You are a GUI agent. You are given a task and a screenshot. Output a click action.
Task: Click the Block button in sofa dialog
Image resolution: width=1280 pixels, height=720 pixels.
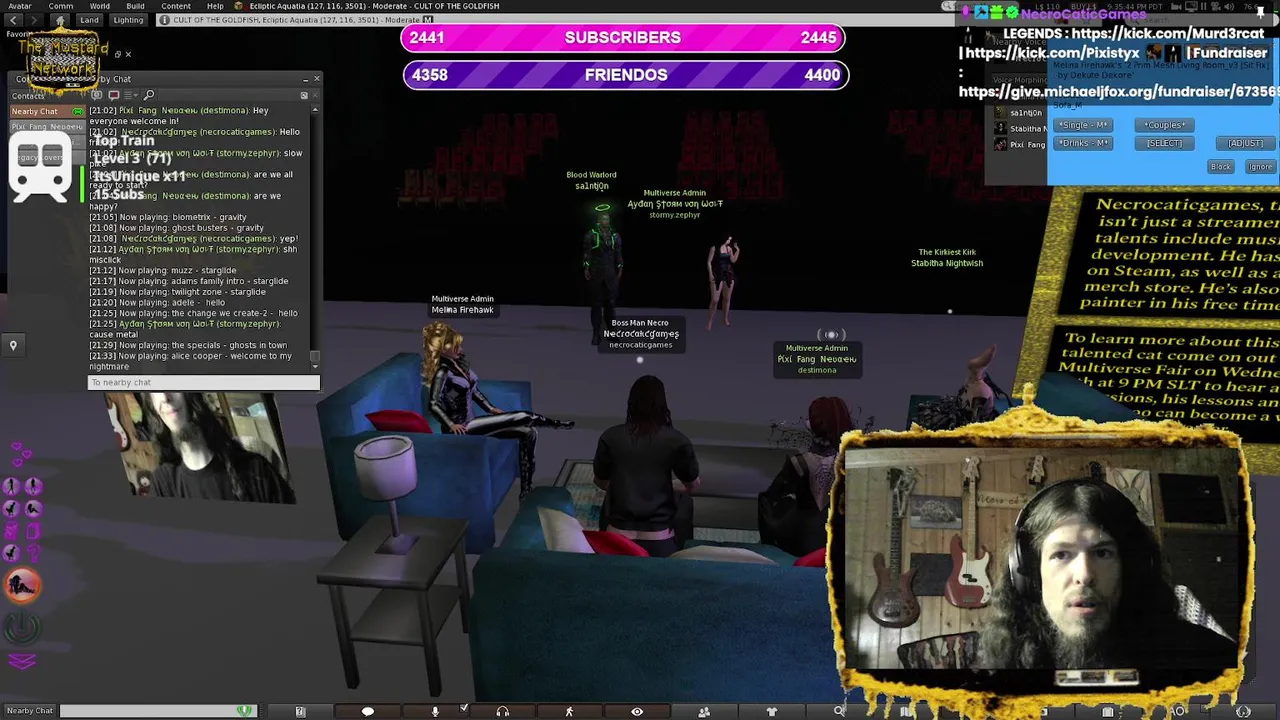[x=1221, y=167]
